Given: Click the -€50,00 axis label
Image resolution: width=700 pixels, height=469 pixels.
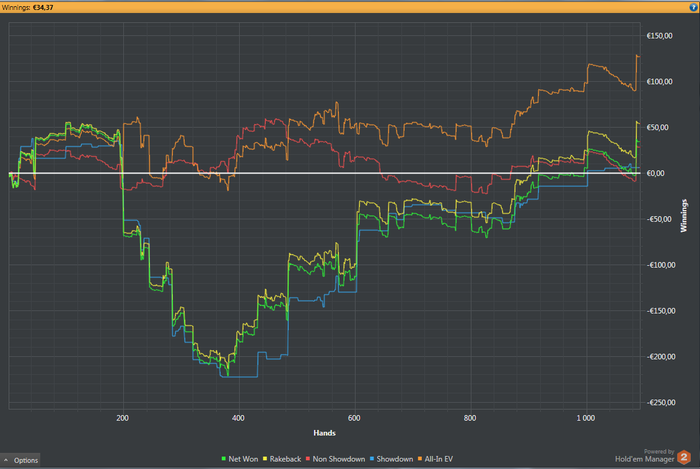Looking at the screenshot, I should pos(659,219).
